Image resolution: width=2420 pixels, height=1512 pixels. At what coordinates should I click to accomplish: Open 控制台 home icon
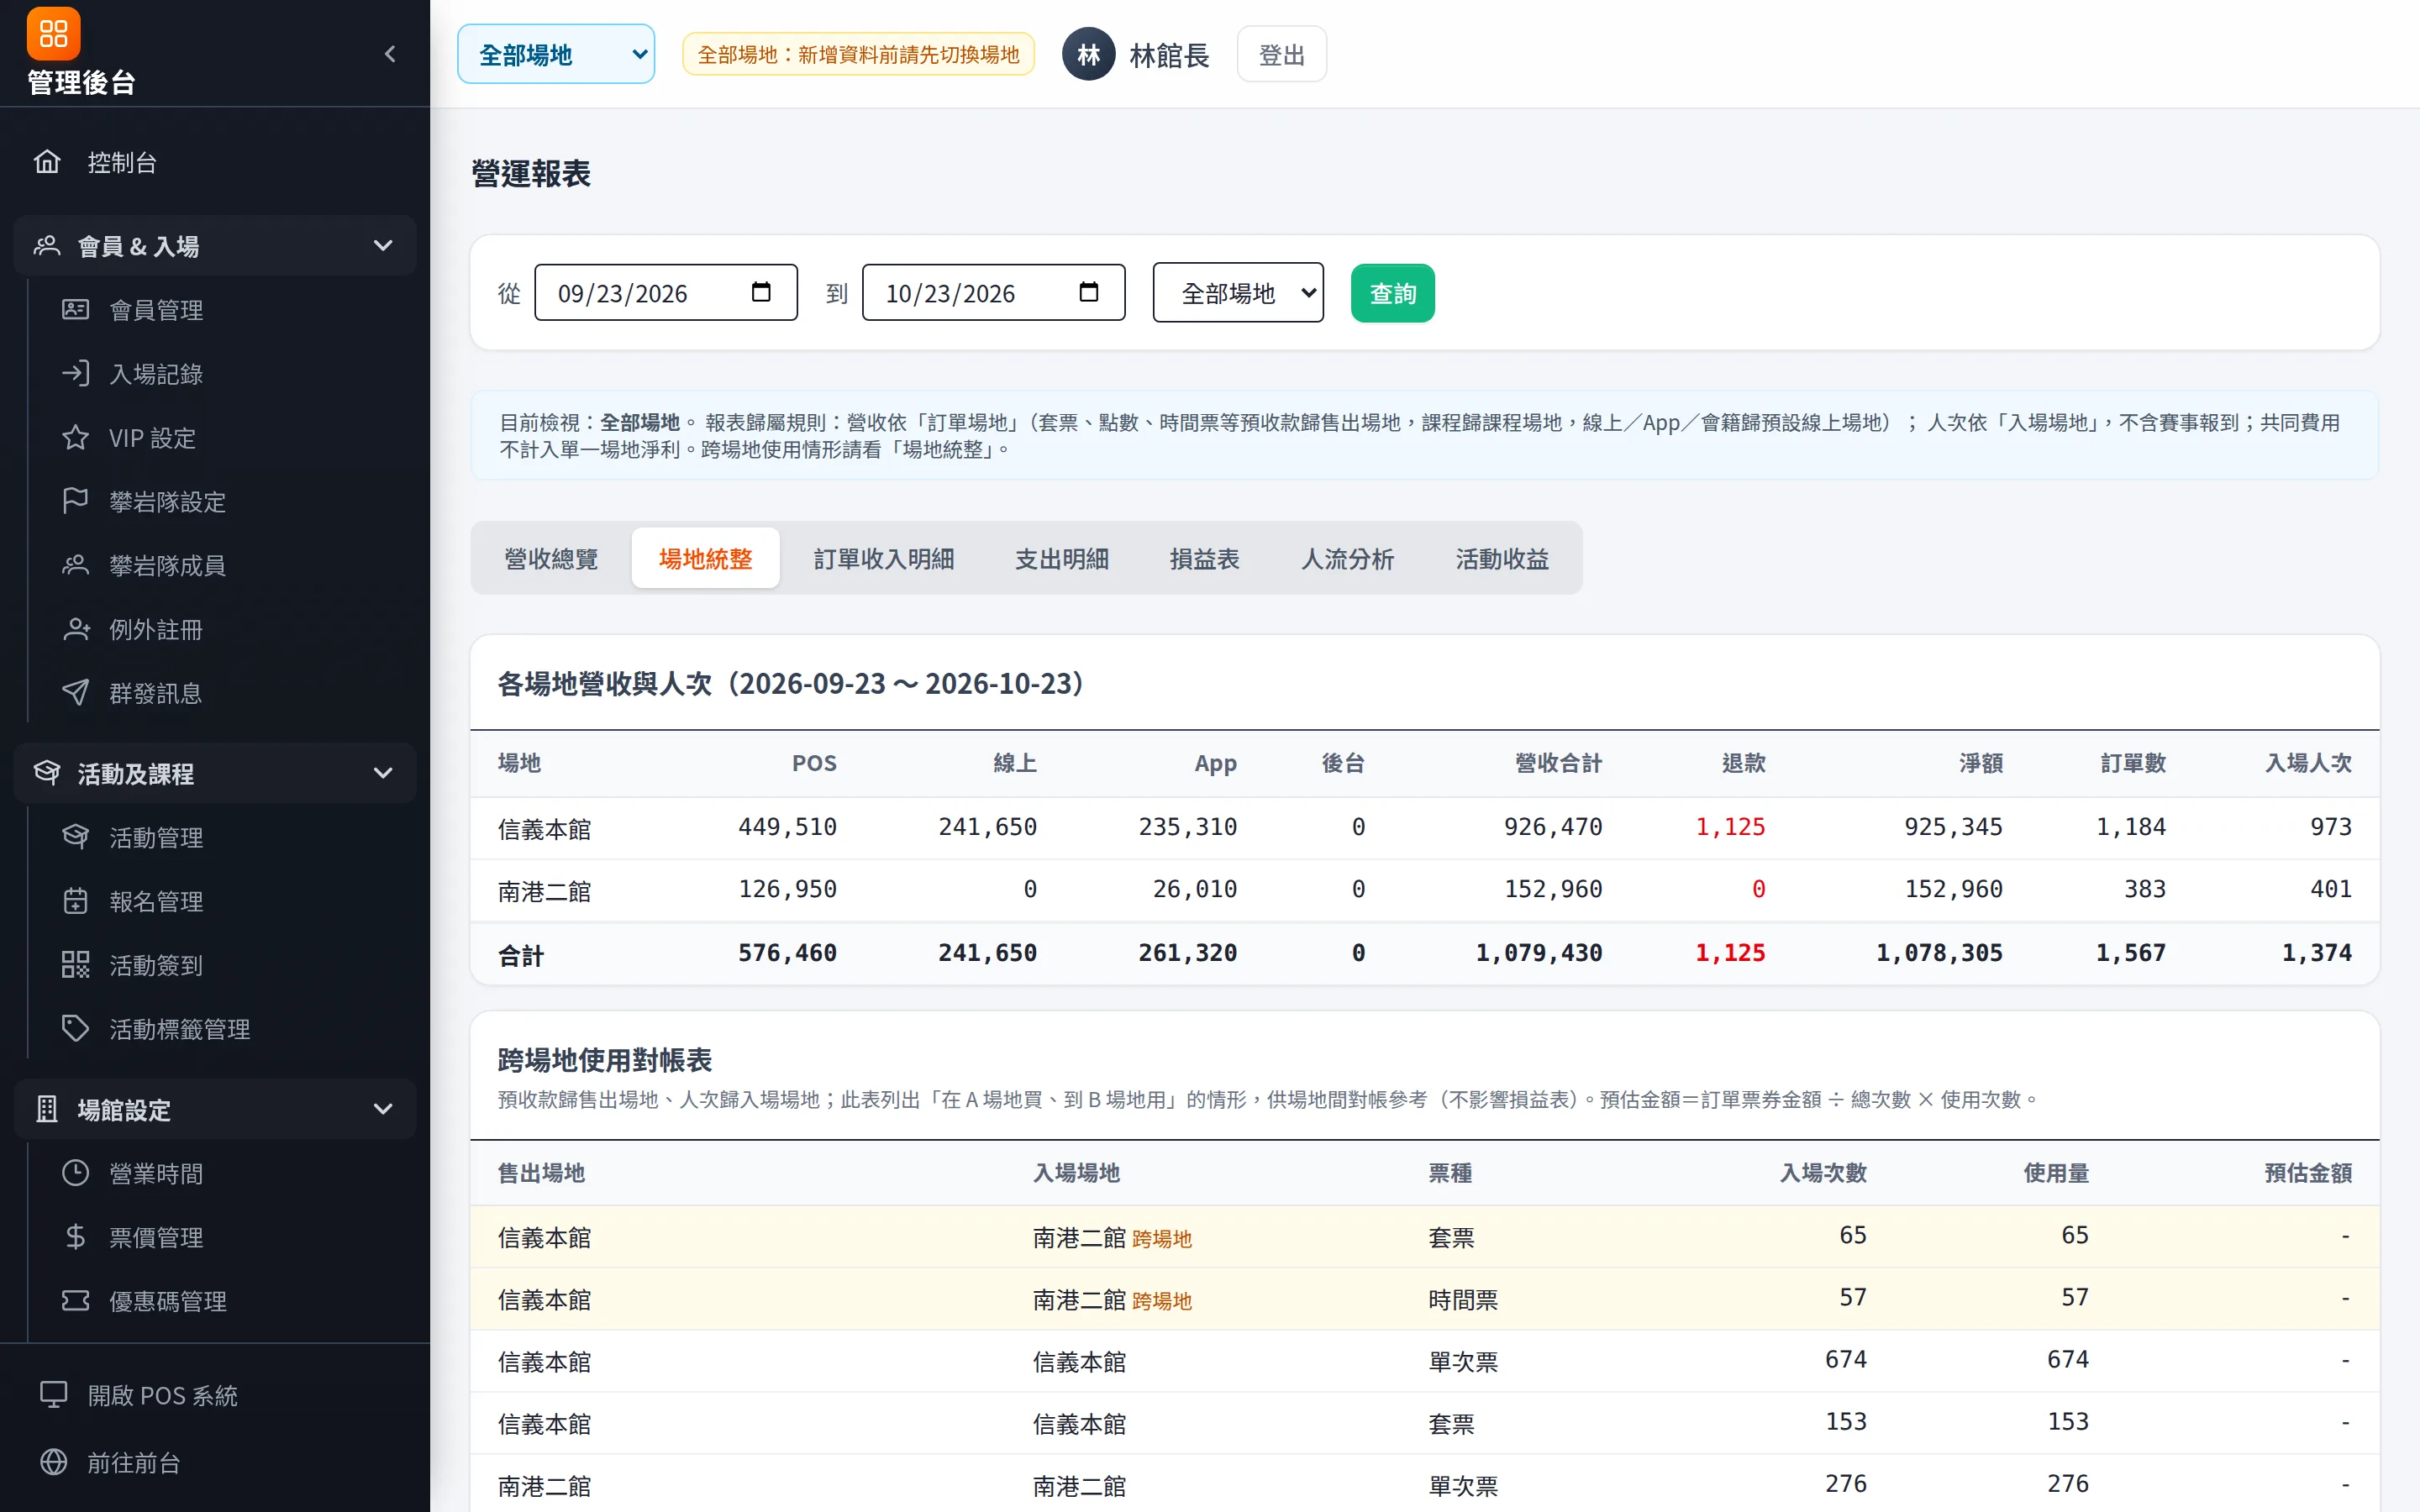47,161
